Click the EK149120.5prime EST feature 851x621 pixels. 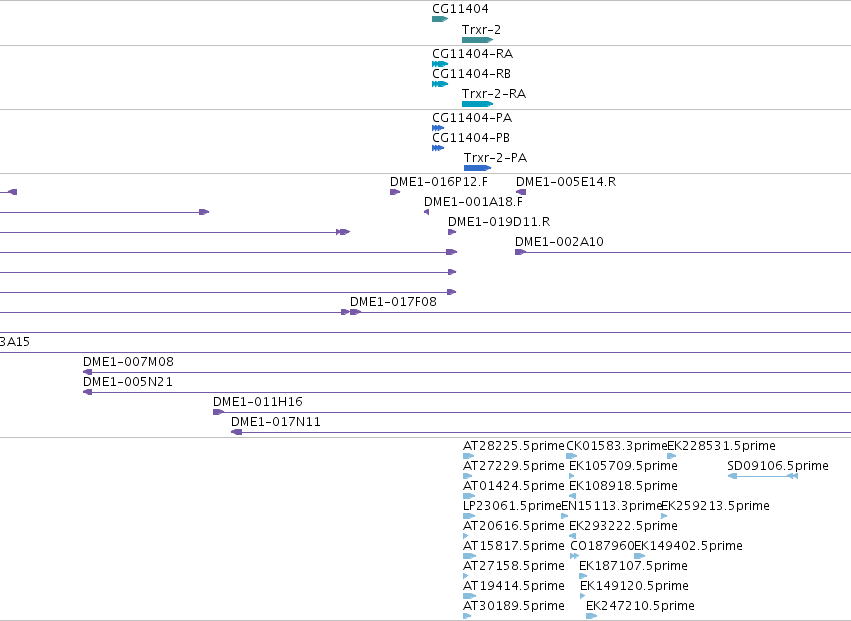(x=583, y=596)
